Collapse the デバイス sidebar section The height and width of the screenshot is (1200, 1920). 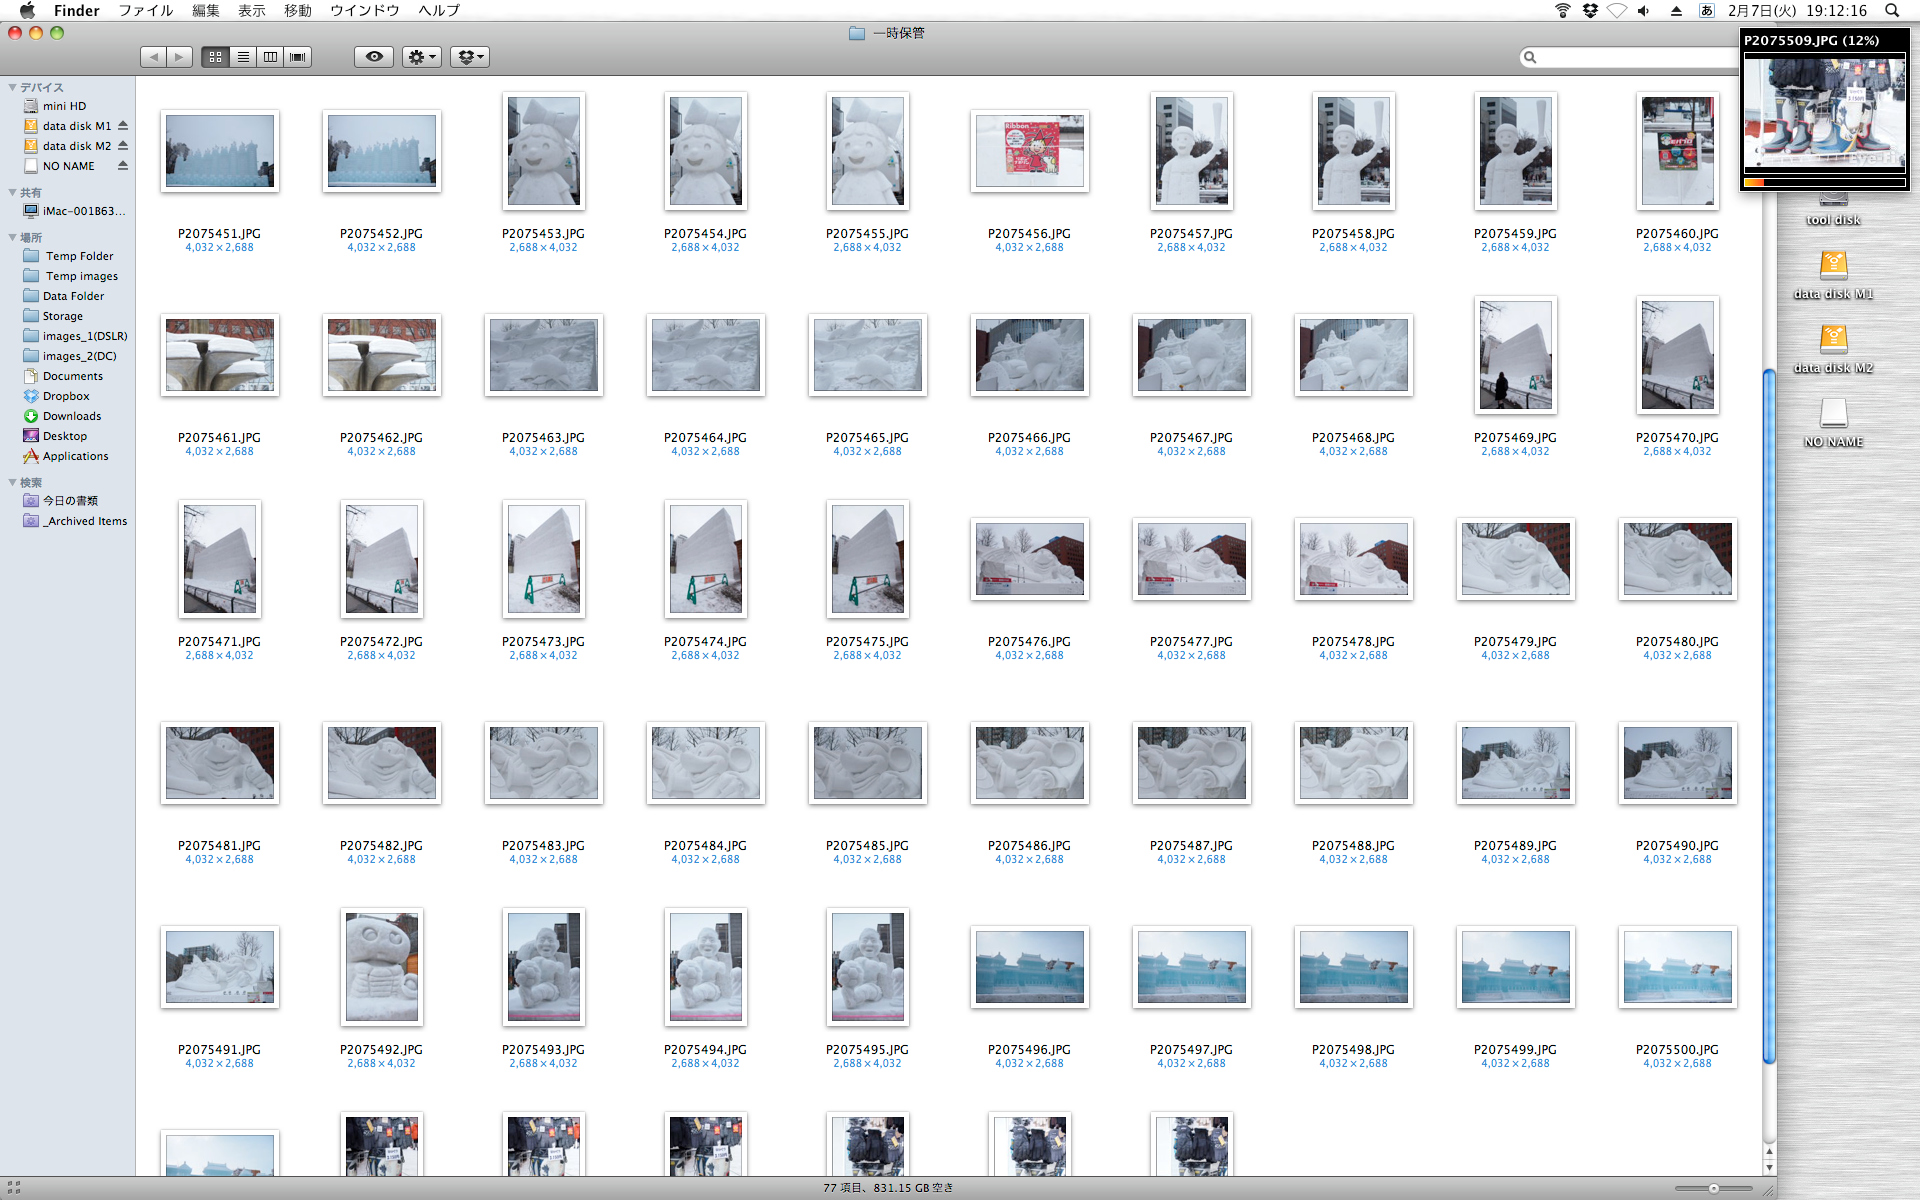pyautogui.click(x=12, y=87)
